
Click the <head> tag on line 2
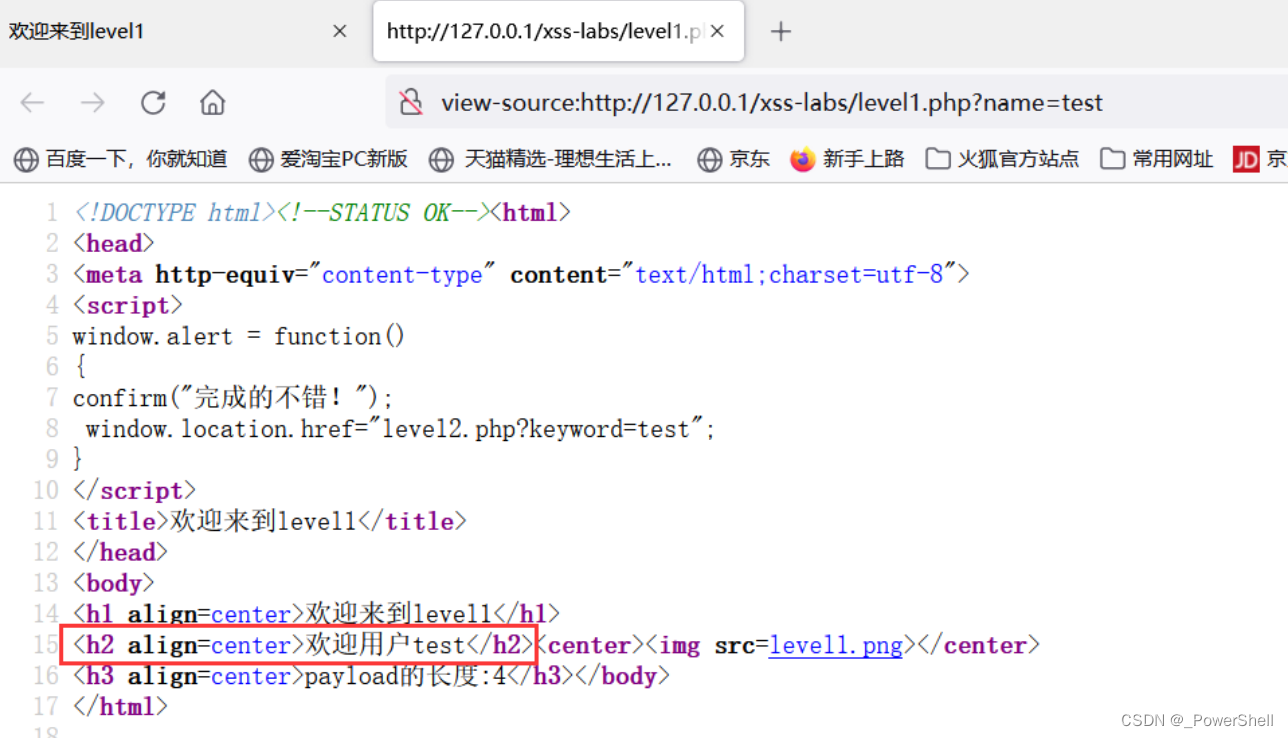114,244
